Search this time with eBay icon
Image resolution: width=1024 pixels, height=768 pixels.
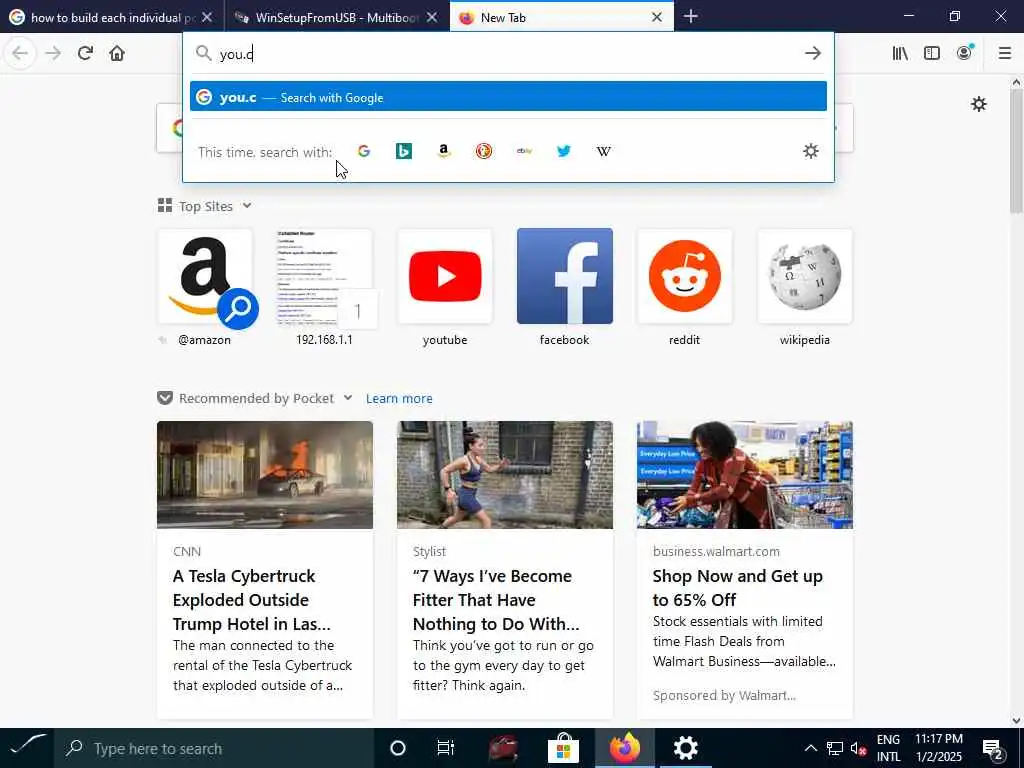[524, 151]
